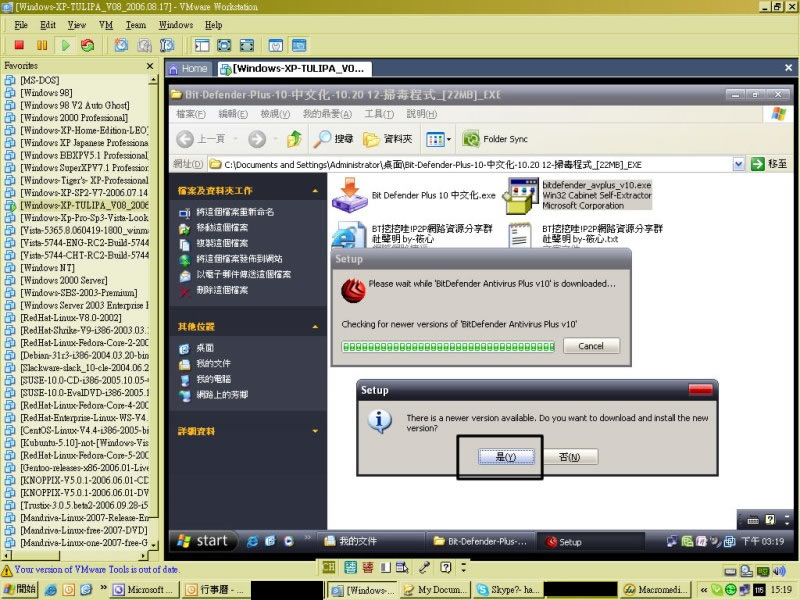800x600 pixels.
Task: Click Internet Explorer icon in guest quick launch
Action: pos(252,541)
